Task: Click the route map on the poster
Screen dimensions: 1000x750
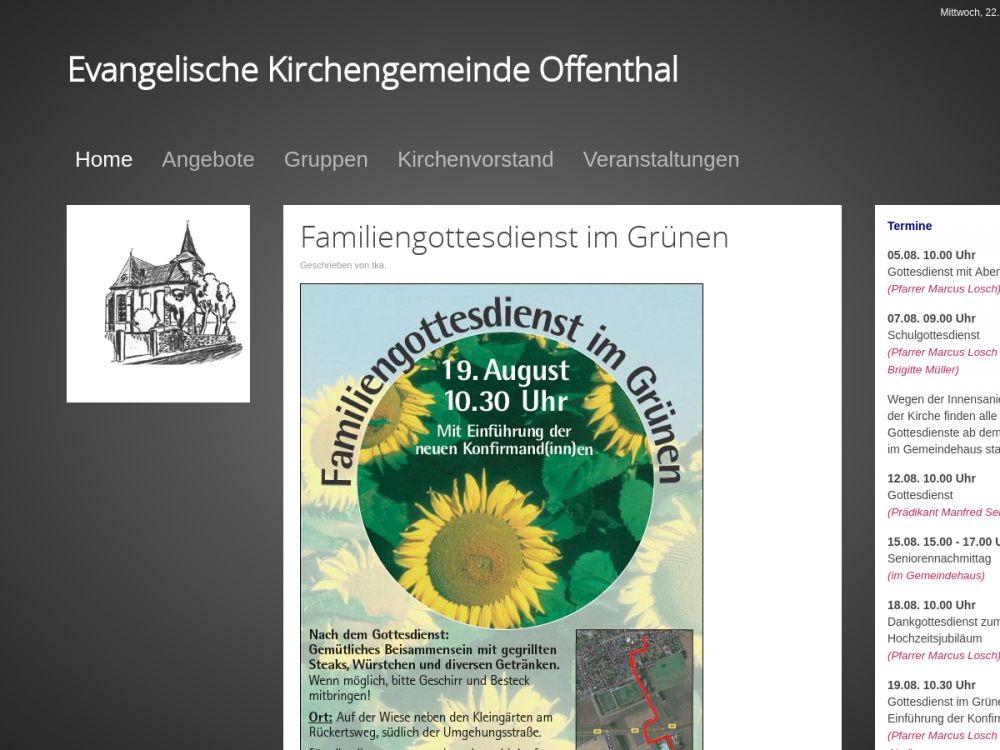Action: pyautogui.click(x=634, y=688)
